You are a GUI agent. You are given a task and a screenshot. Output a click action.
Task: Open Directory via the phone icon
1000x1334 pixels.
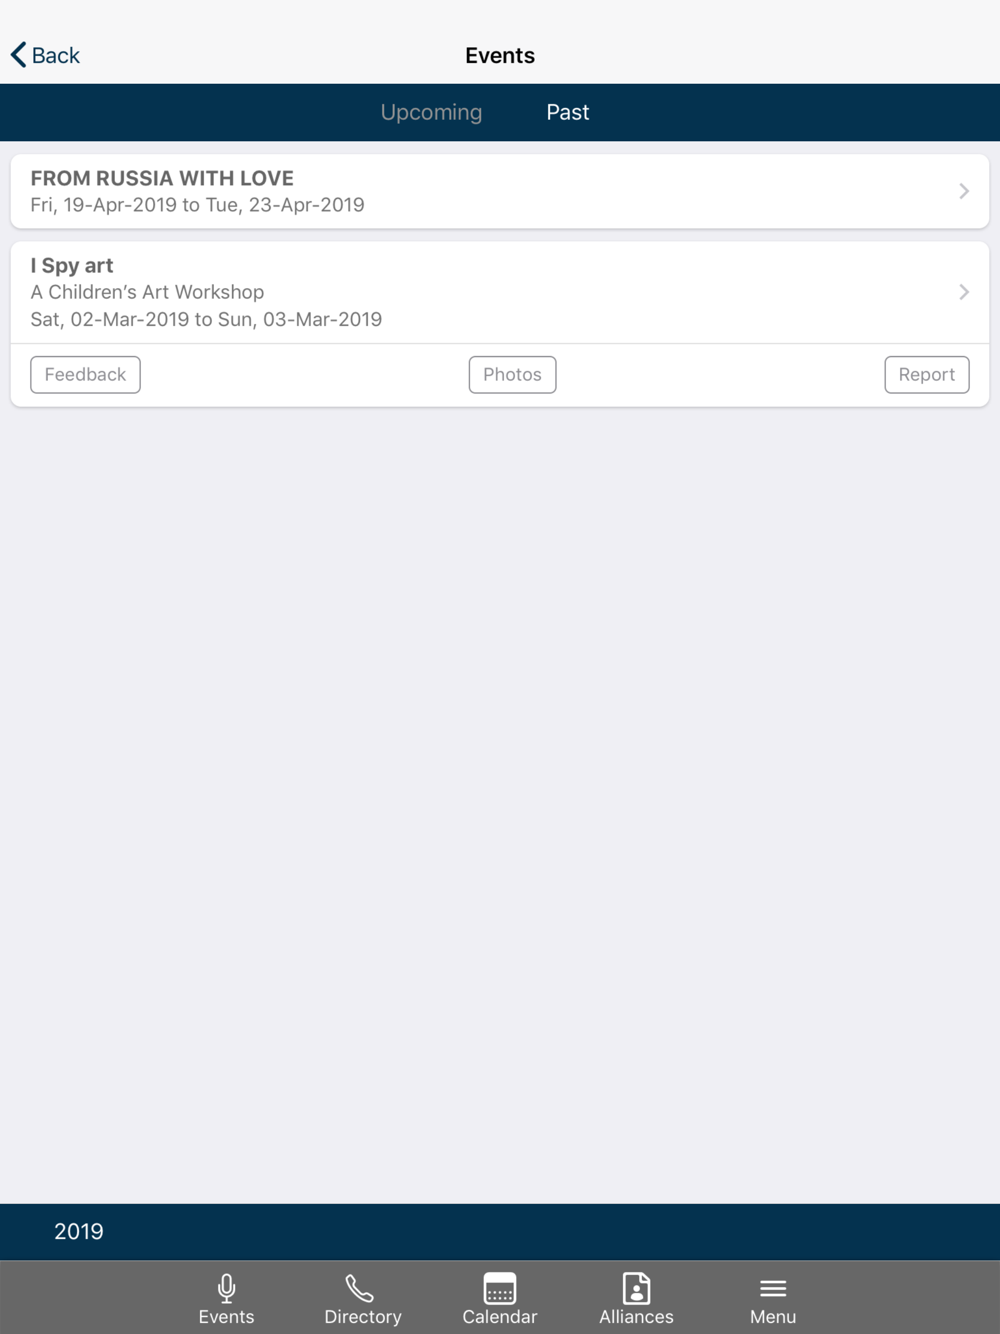(360, 1288)
